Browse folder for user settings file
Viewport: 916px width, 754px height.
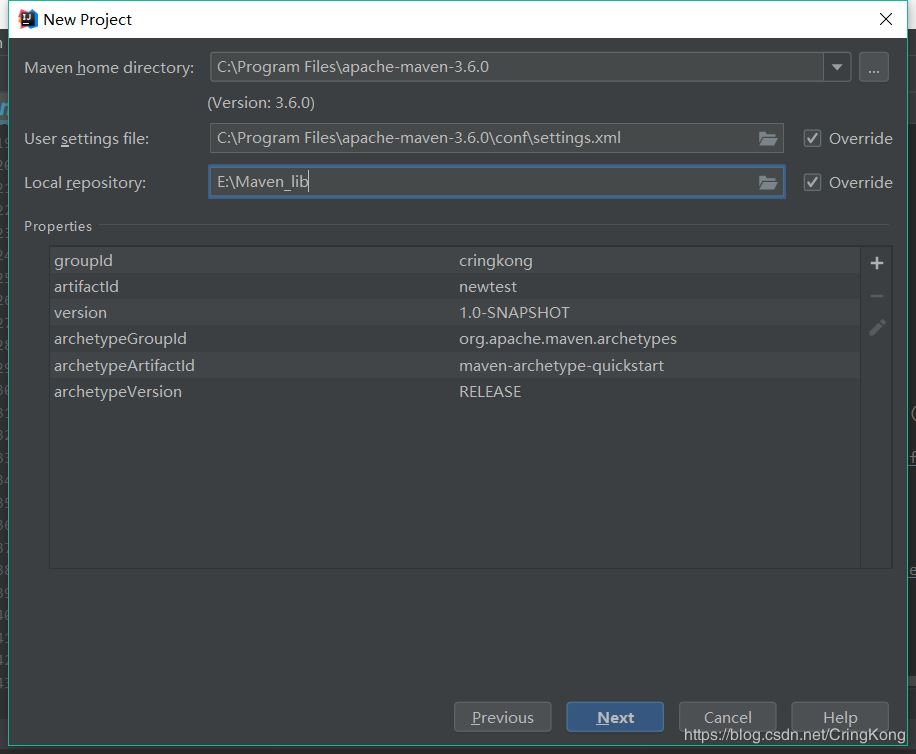tap(768, 139)
